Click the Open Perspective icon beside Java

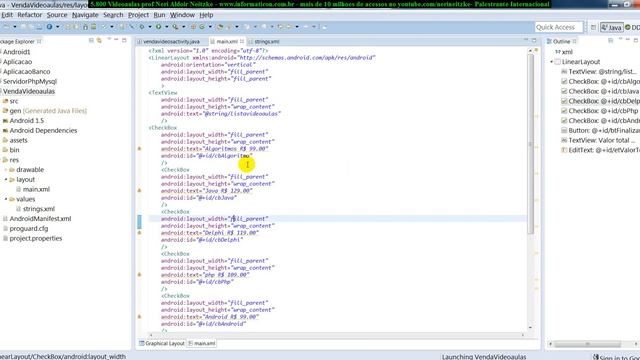pyautogui.click(x=593, y=27)
